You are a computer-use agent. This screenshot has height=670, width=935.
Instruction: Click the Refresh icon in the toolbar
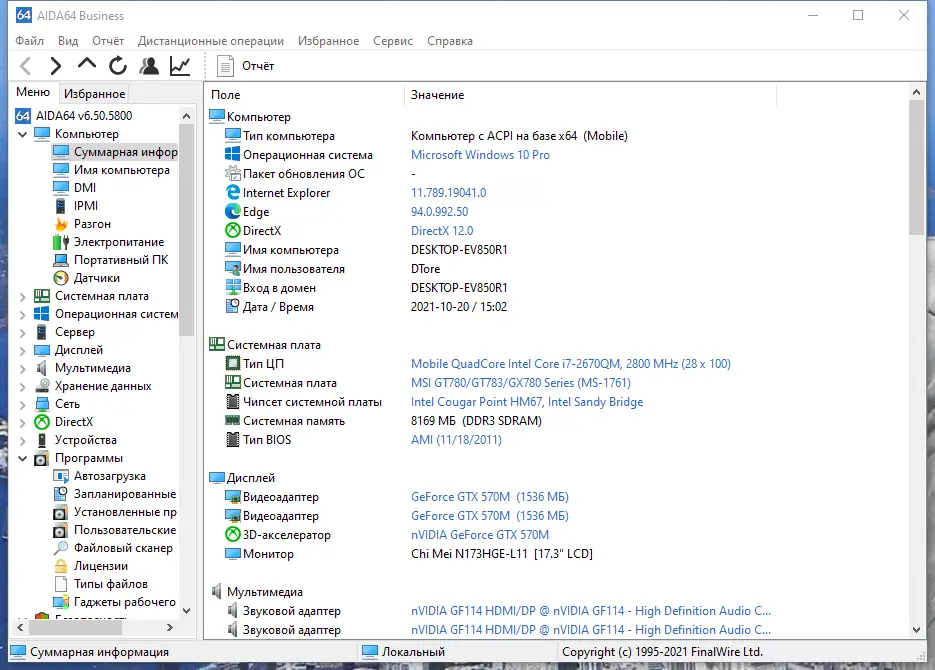[117, 65]
